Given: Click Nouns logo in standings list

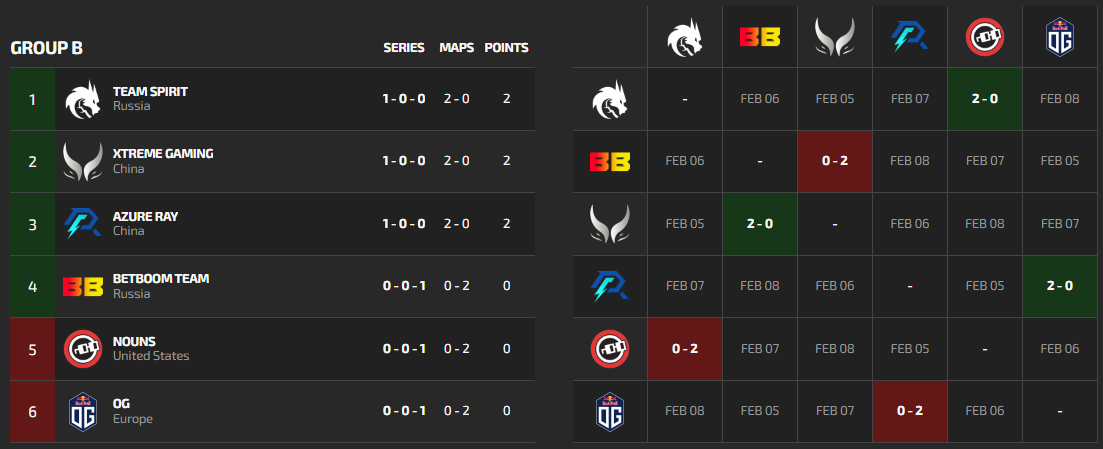Looking at the screenshot, I should click(83, 349).
